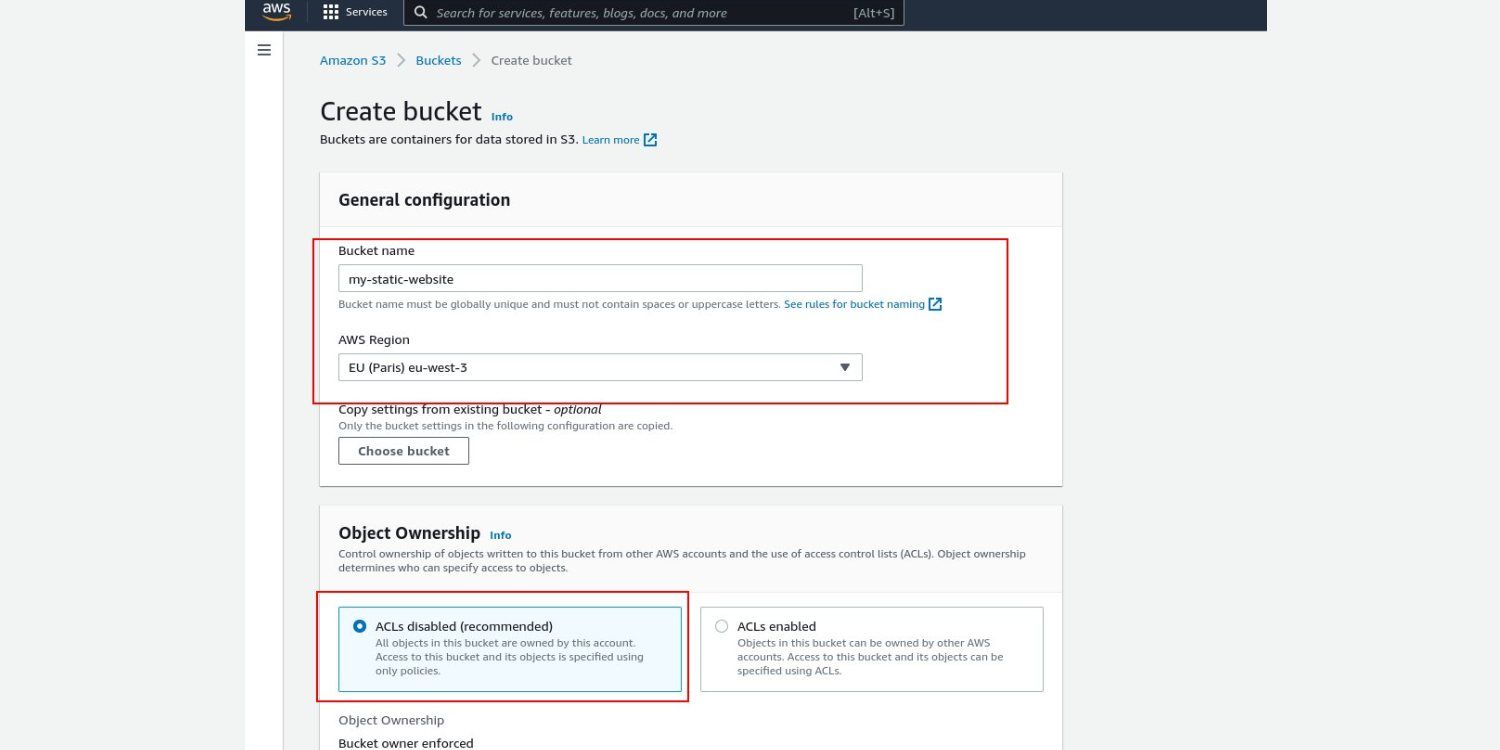Click the Services menu label
The image size is (1500, 750).
(x=367, y=12)
